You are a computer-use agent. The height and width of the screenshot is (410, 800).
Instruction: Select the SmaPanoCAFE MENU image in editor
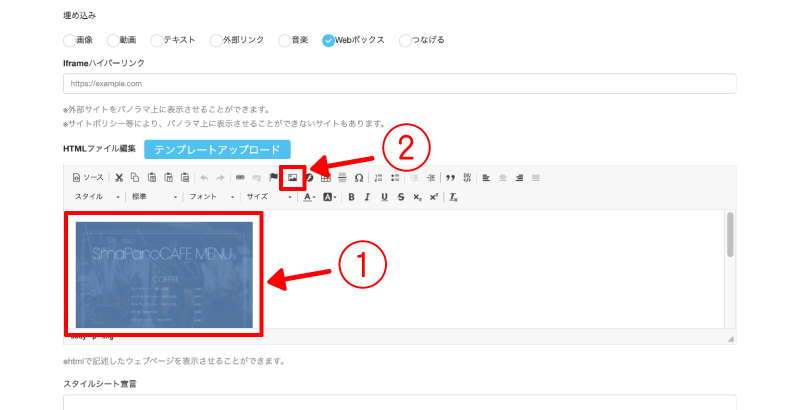(163, 272)
